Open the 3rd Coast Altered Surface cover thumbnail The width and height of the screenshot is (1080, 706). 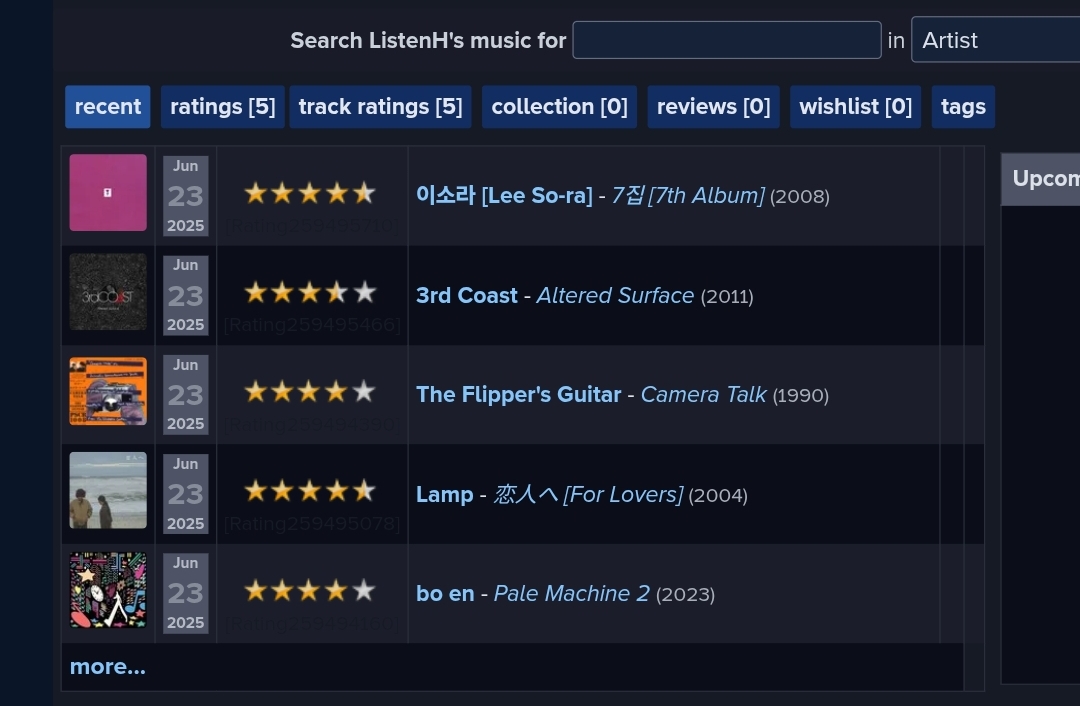108,292
